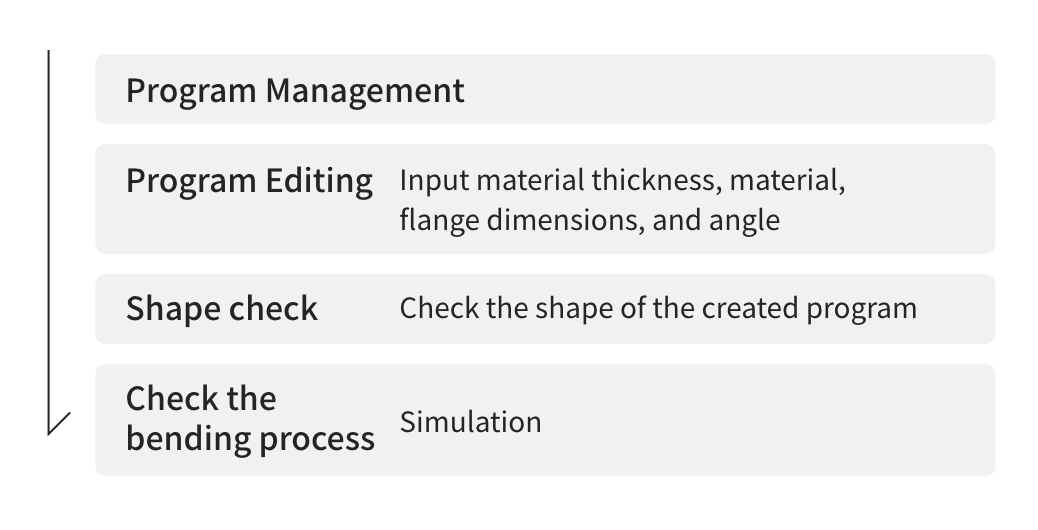The image size is (1038, 530).
Task: Click the word Editing in second row
Action: pos(319,181)
